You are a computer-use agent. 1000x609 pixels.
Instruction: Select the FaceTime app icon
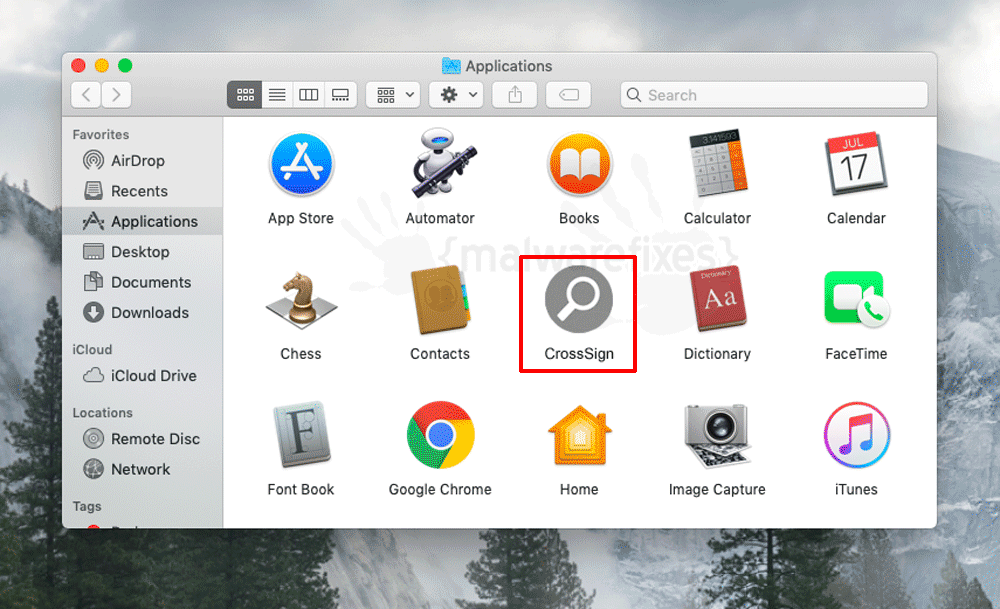(x=856, y=300)
